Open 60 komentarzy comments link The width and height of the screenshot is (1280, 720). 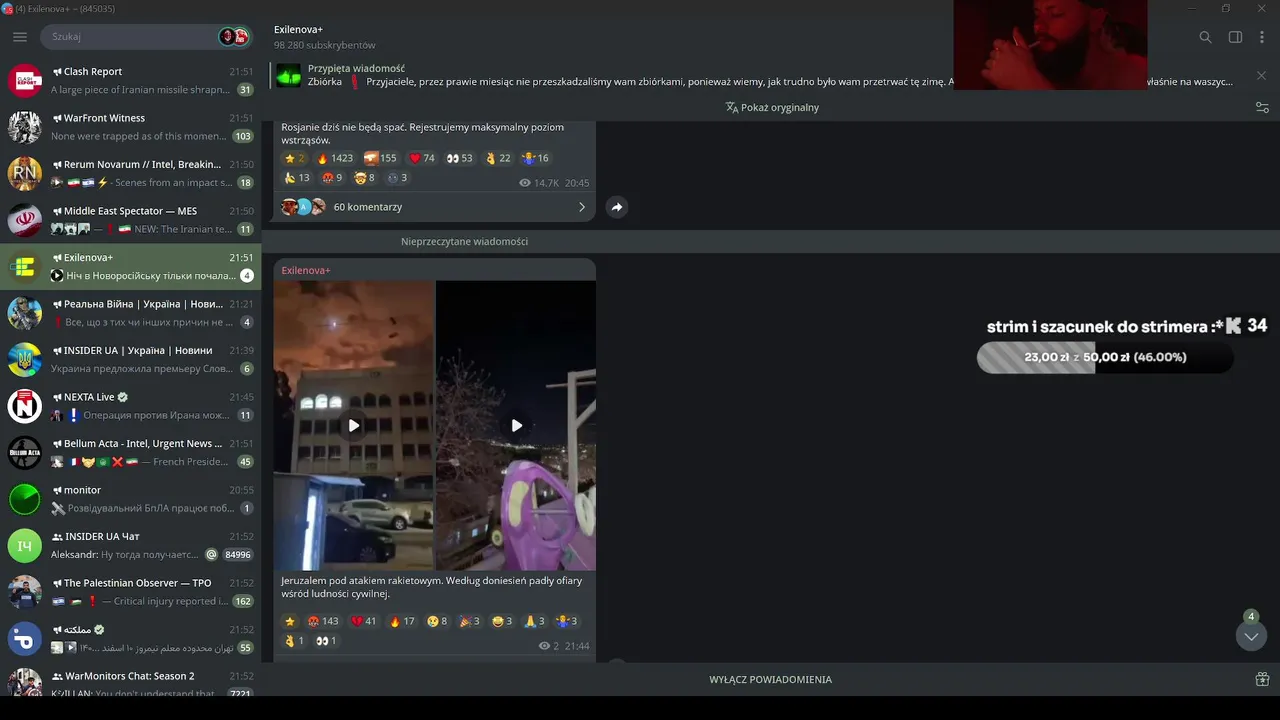(x=367, y=207)
